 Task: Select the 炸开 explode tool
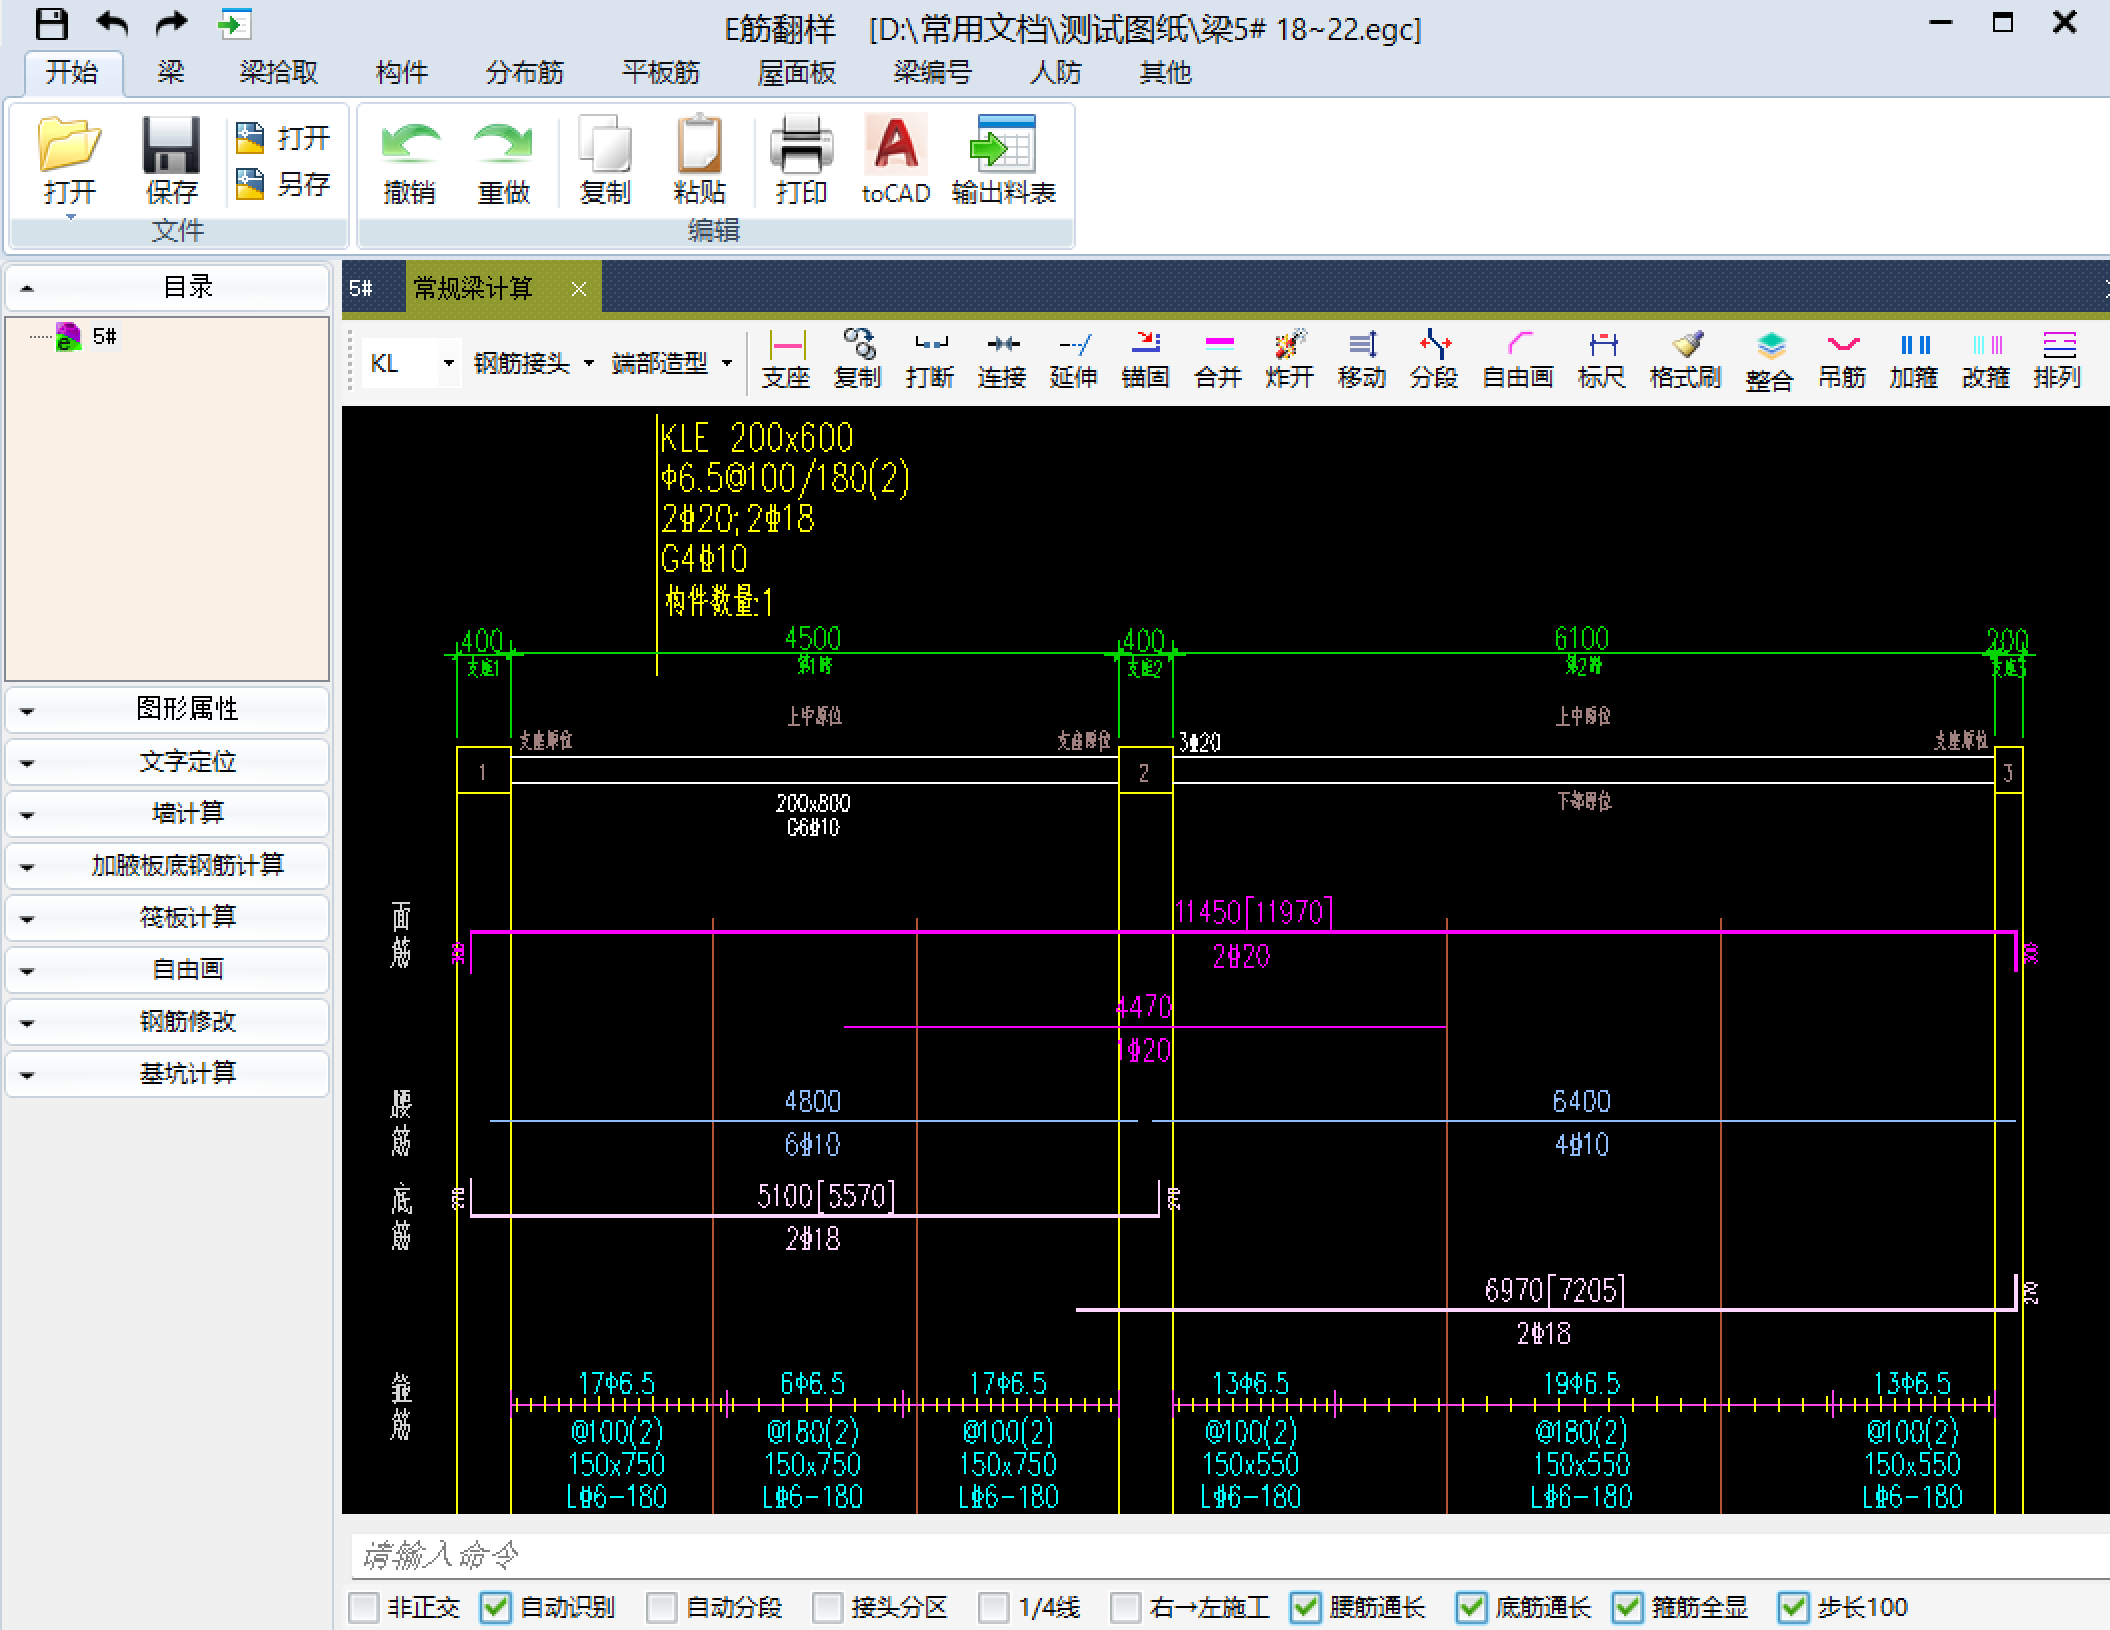[x=1289, y=359]
